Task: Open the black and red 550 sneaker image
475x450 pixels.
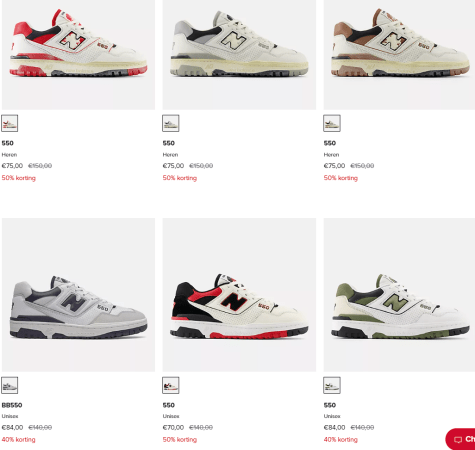Action: pyautogui.click(x=239, y=295)
